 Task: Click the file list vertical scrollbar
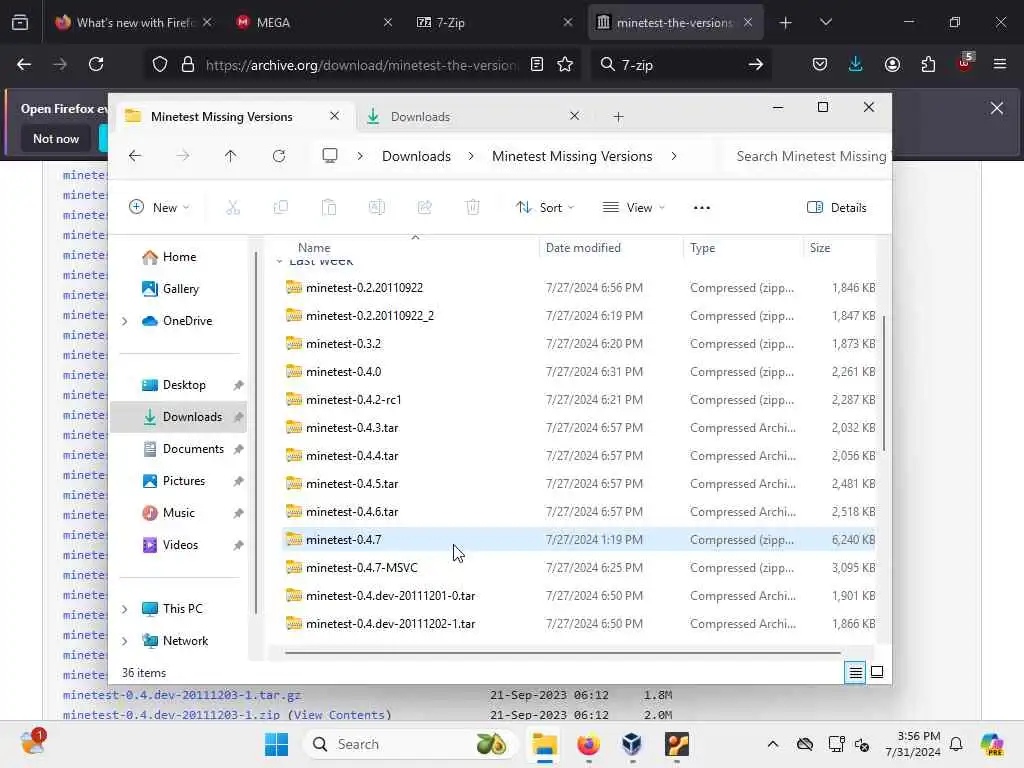tap(884, 384)
